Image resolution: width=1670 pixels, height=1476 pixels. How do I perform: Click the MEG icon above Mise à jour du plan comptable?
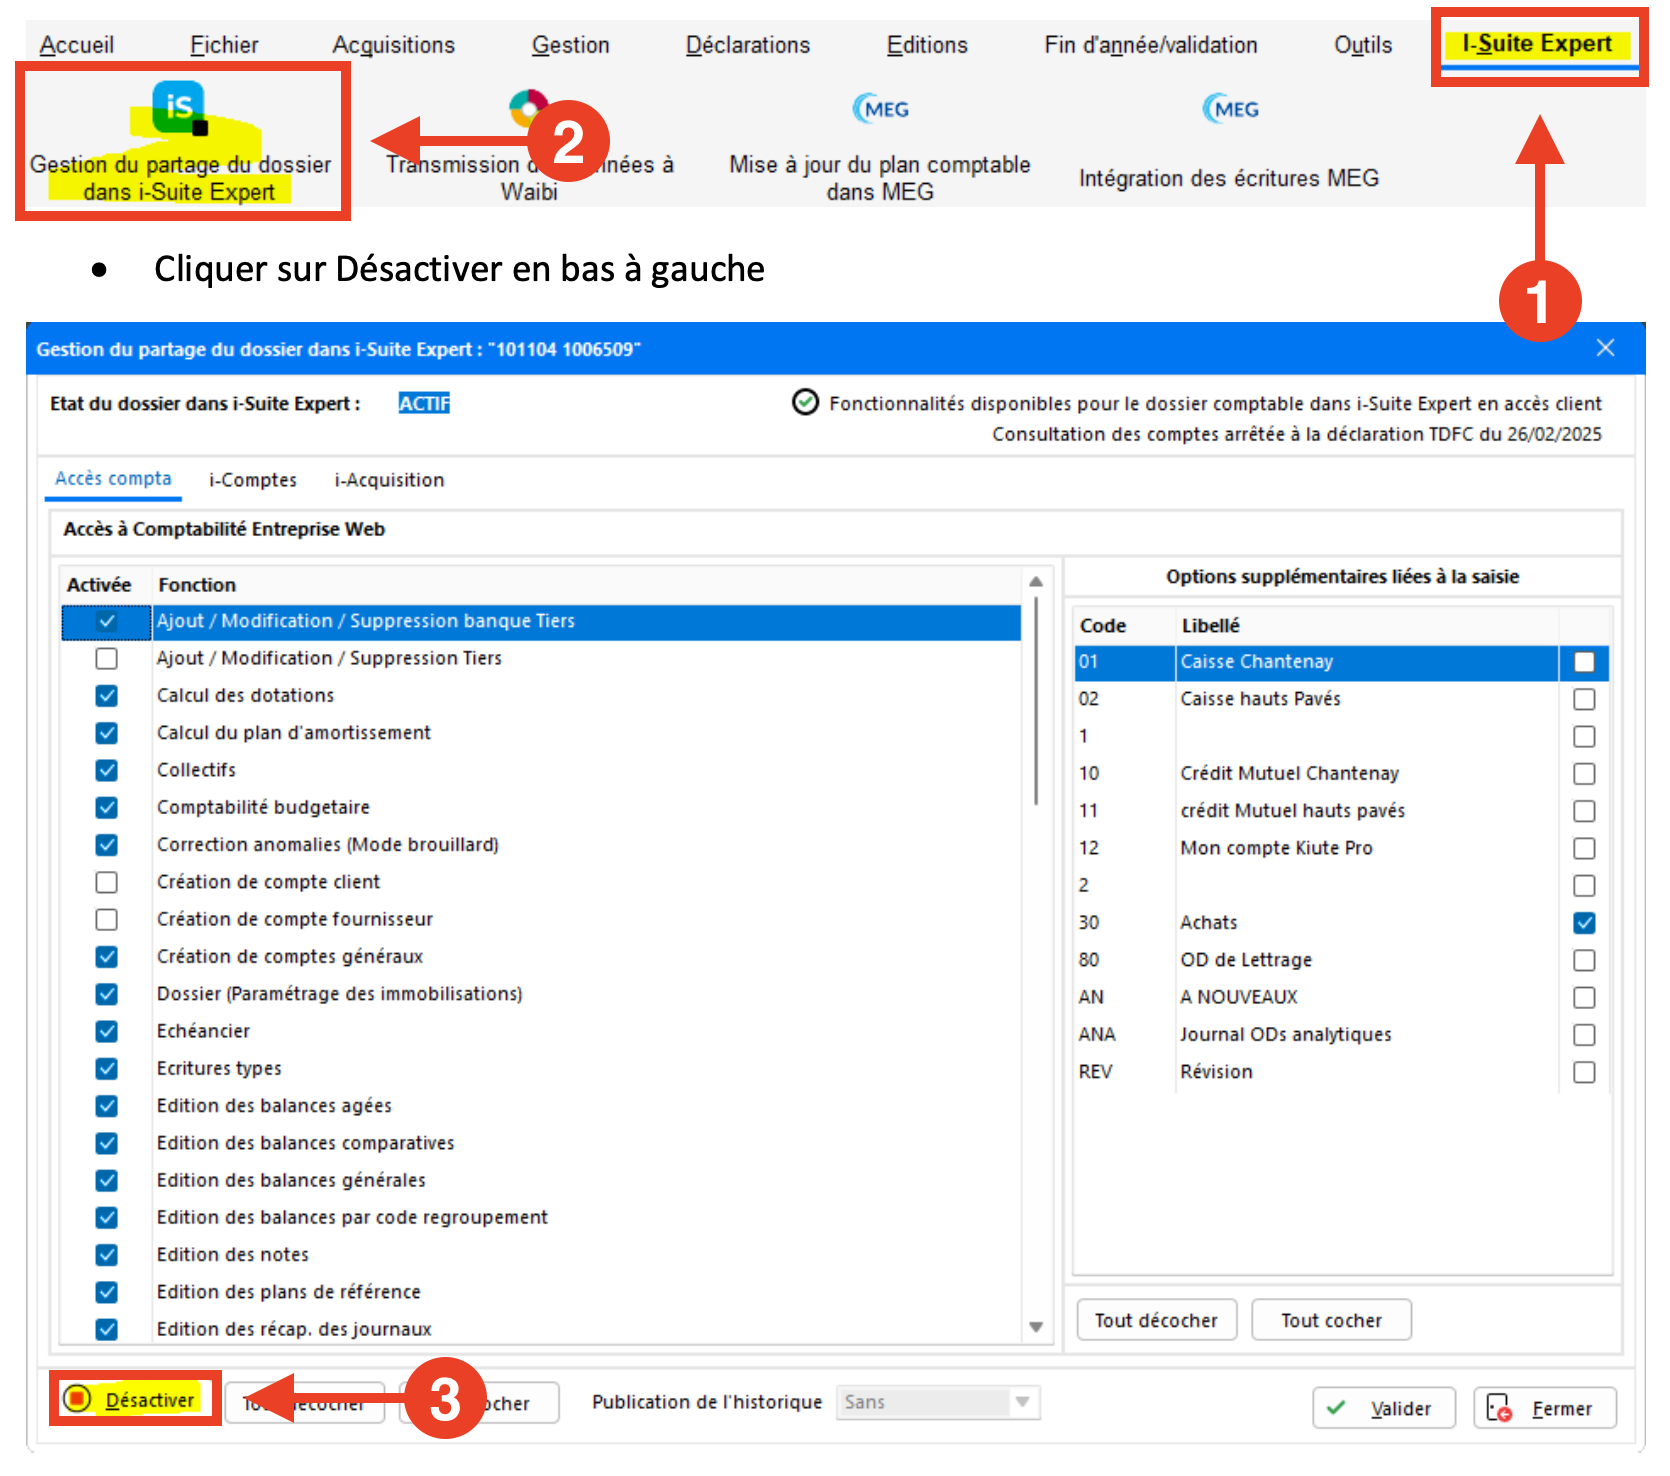tap(880, 109)
